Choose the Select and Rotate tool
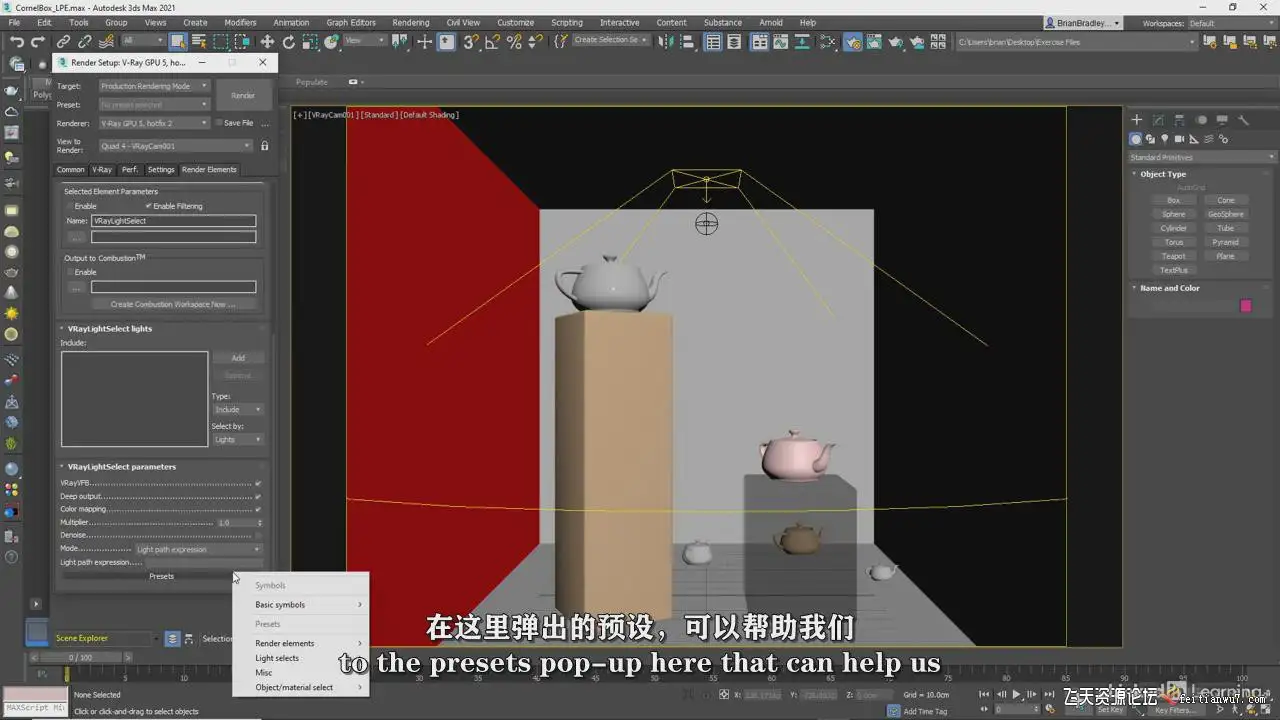The image size is (1280, 720). tap(289, 41)
